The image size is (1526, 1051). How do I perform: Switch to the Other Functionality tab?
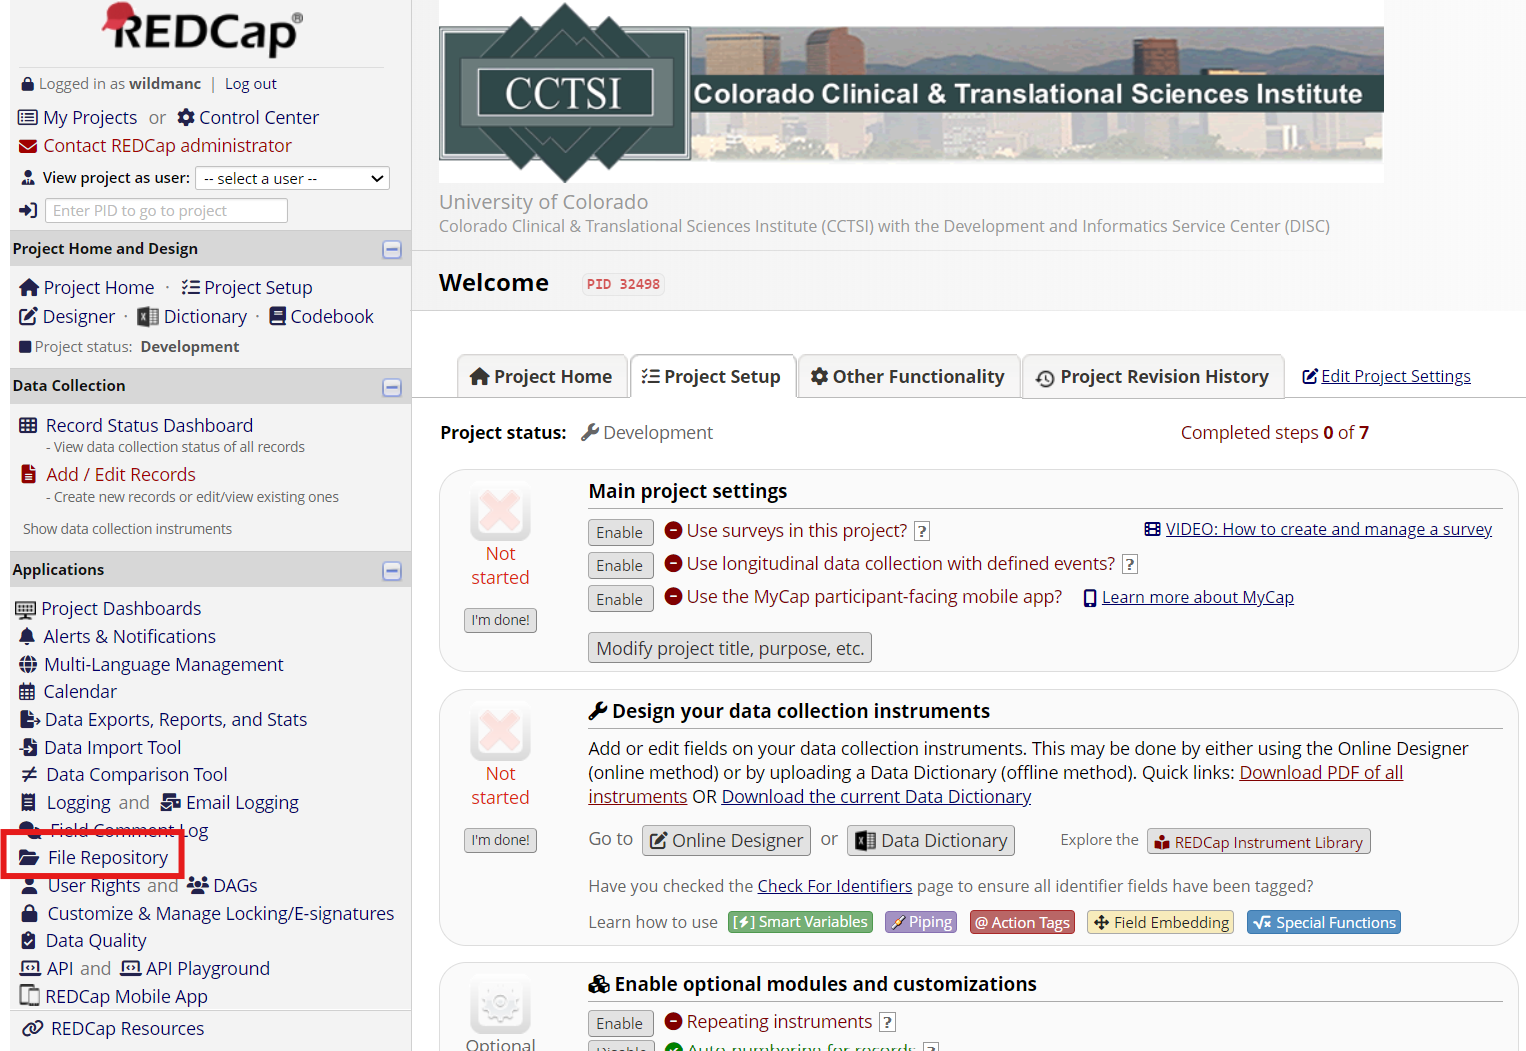907,377
